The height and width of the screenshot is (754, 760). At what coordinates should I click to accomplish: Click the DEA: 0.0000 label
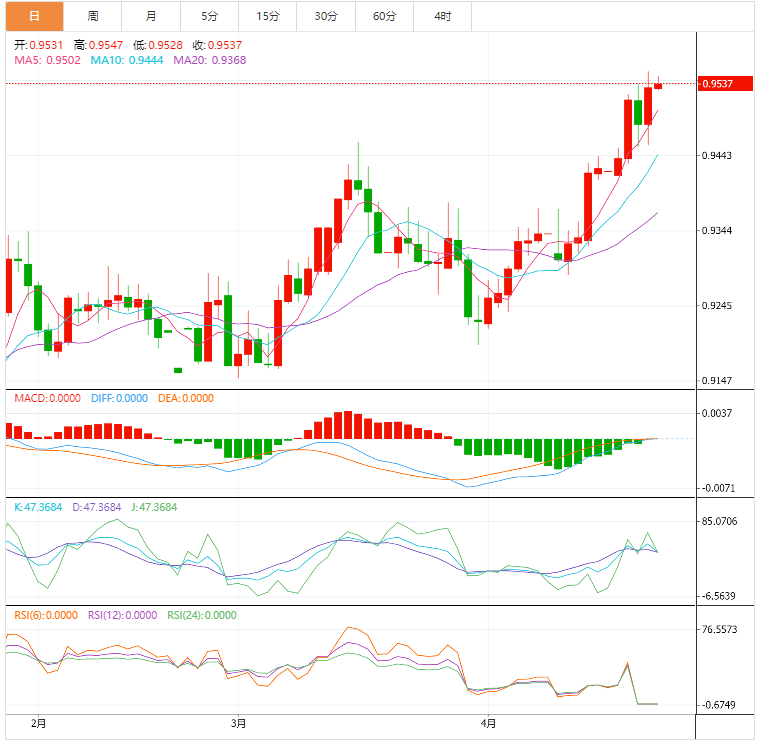[186, 398]
